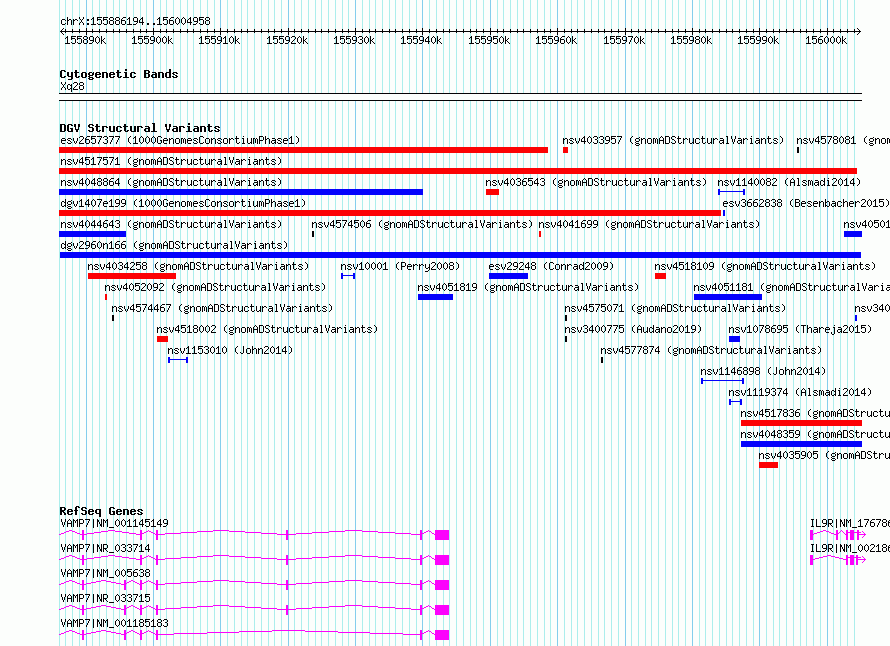Click nsv1146898 (John2014) variant label

tap(763, 371)
